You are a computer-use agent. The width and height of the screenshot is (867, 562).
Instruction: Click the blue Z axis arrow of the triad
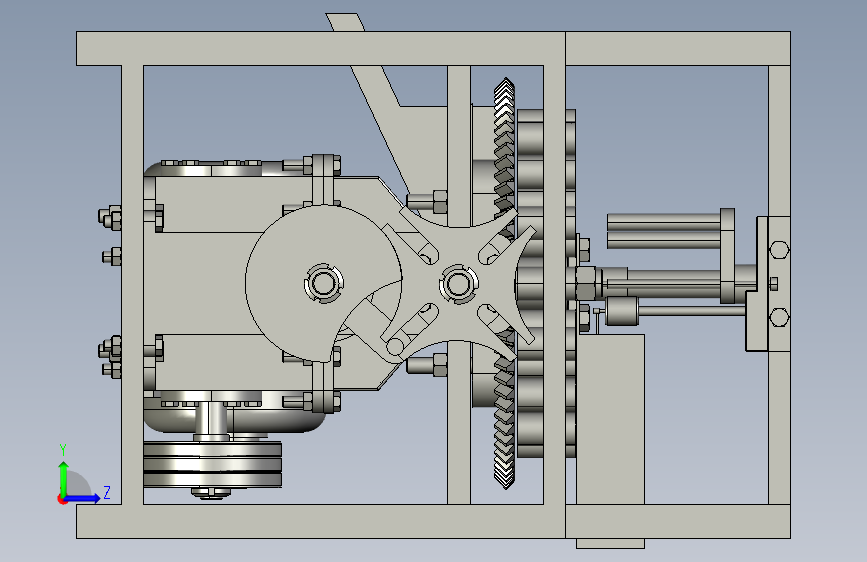pos(83,498)
